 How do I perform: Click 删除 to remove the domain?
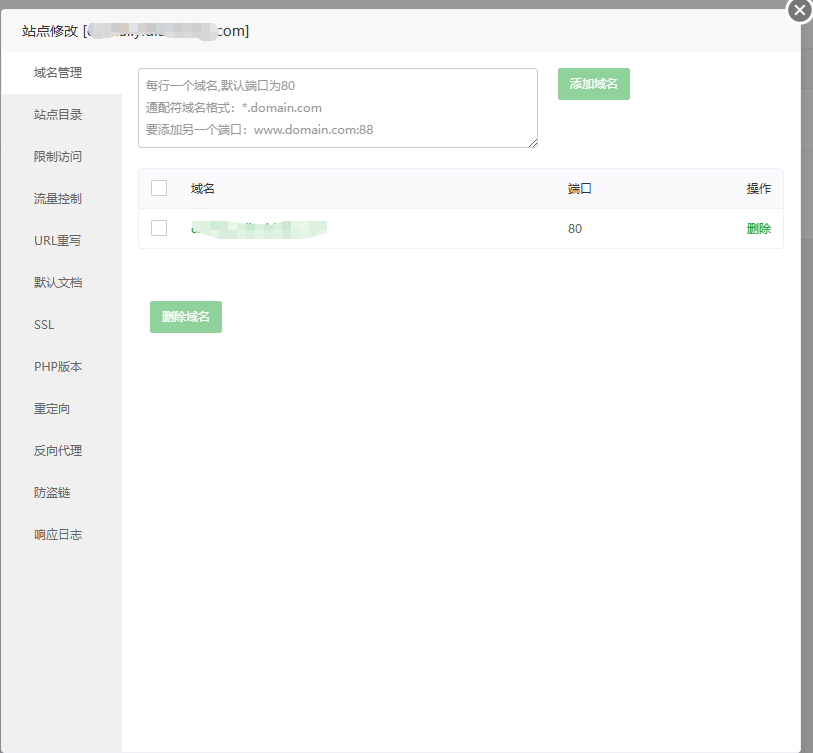(x=758, y=228)
